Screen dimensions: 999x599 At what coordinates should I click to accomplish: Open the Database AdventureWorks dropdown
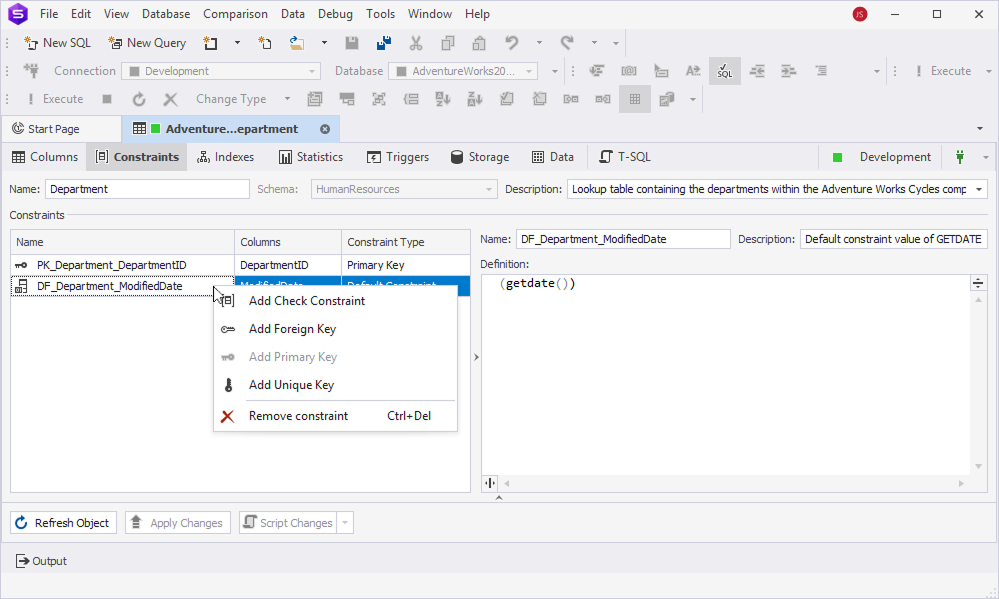coord(529,71)
